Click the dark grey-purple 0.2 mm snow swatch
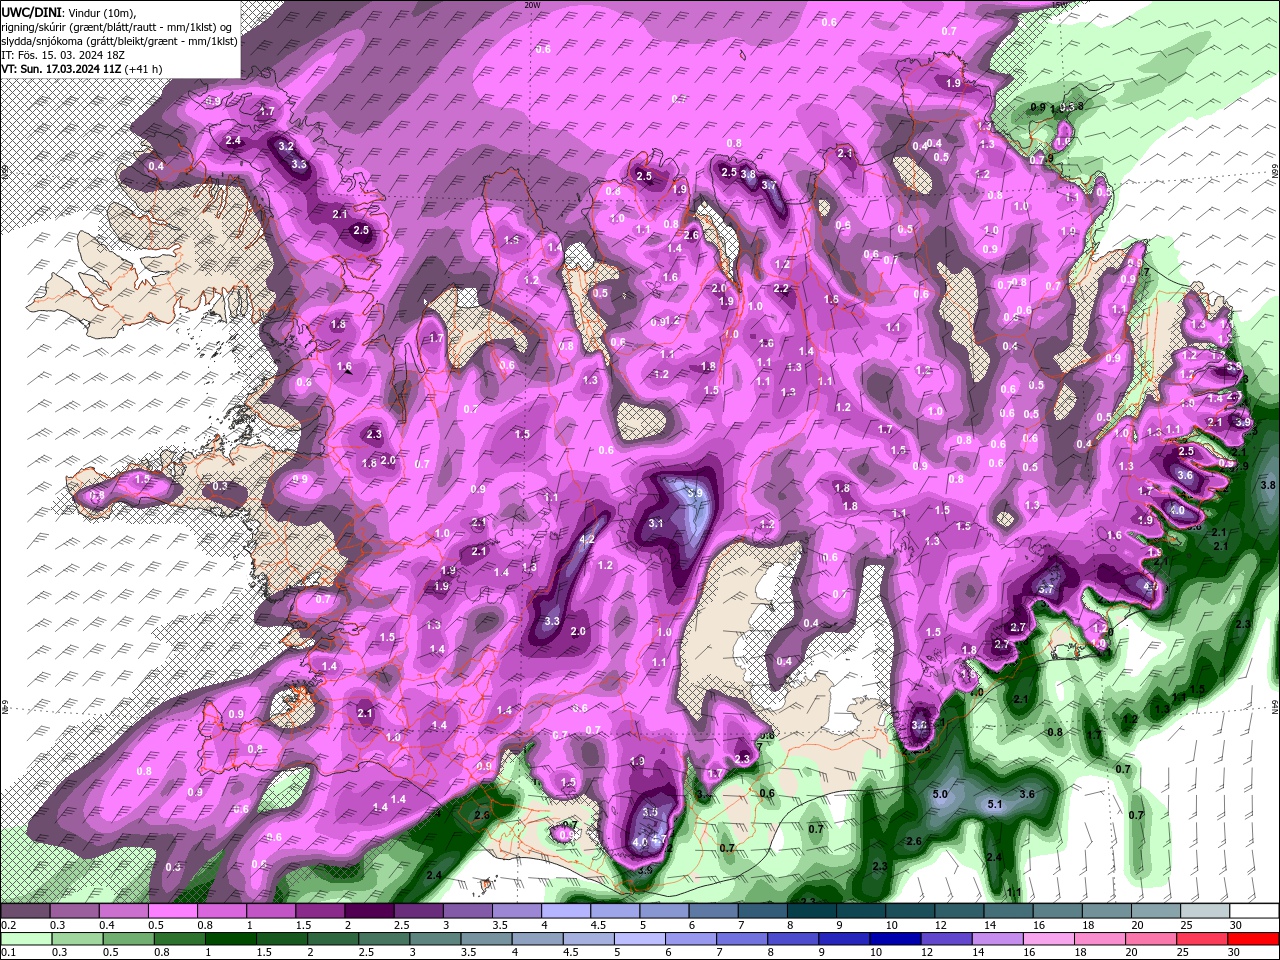 coord(25,912)
